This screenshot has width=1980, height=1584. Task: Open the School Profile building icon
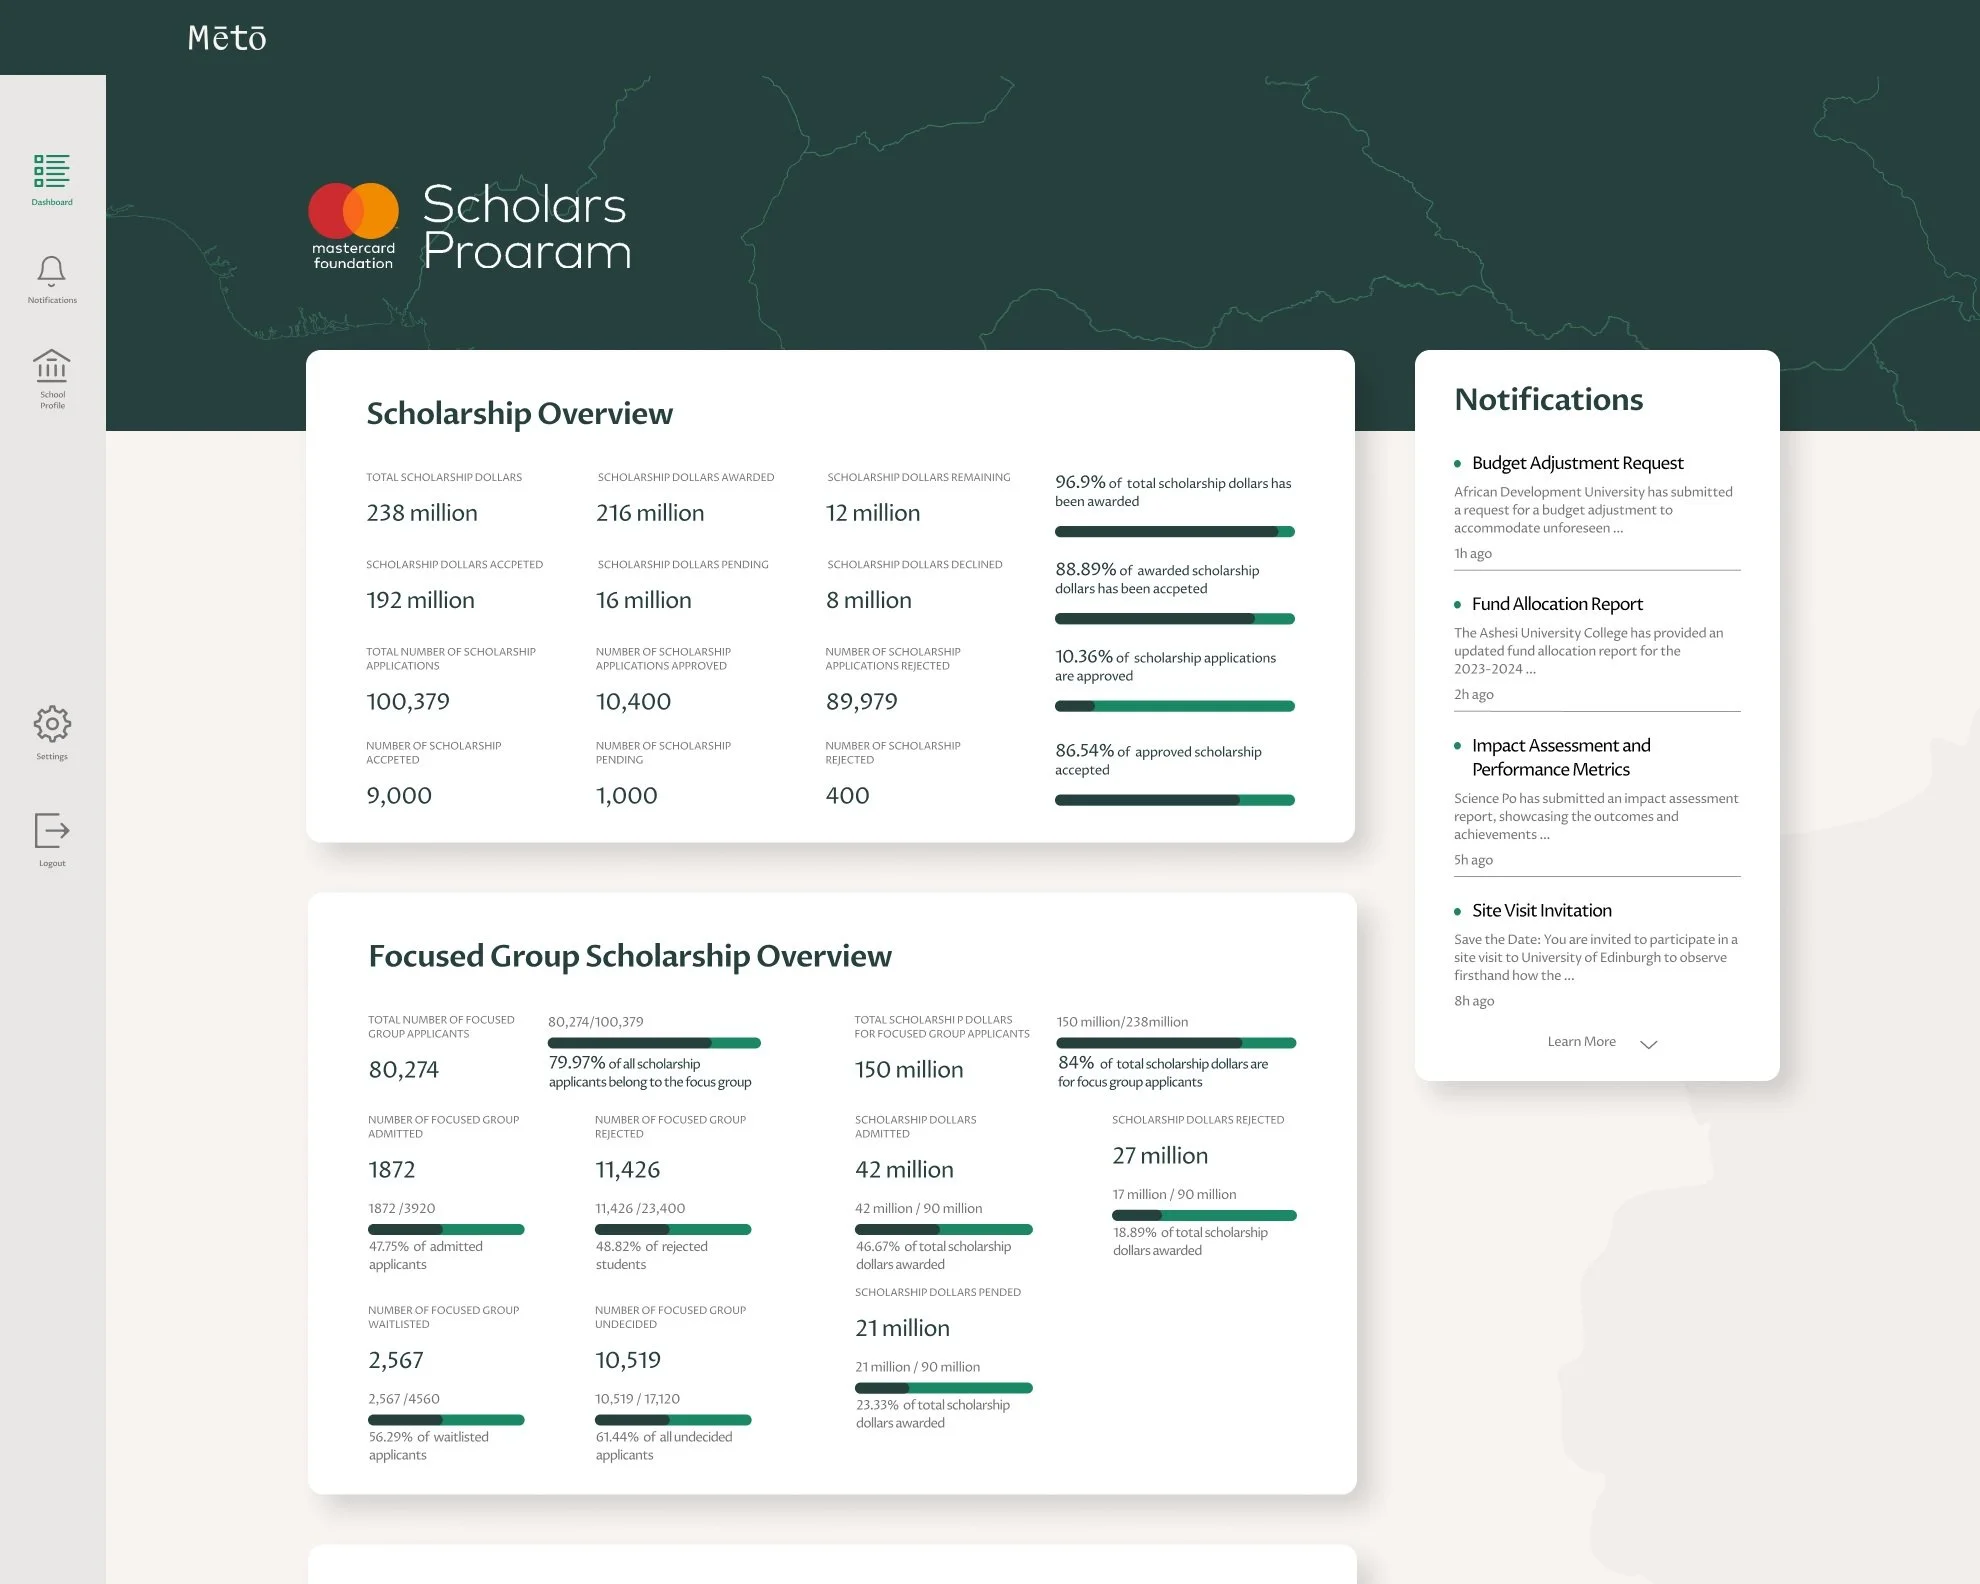point(51,367)
